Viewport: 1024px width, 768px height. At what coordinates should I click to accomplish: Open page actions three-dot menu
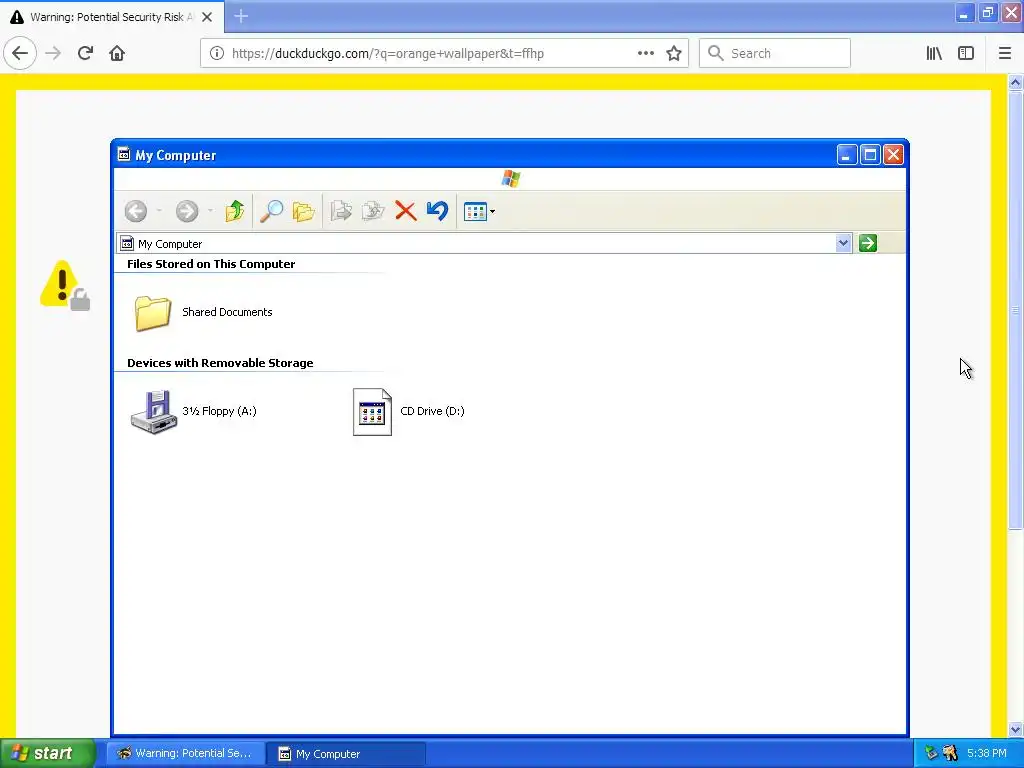(646, 53)
